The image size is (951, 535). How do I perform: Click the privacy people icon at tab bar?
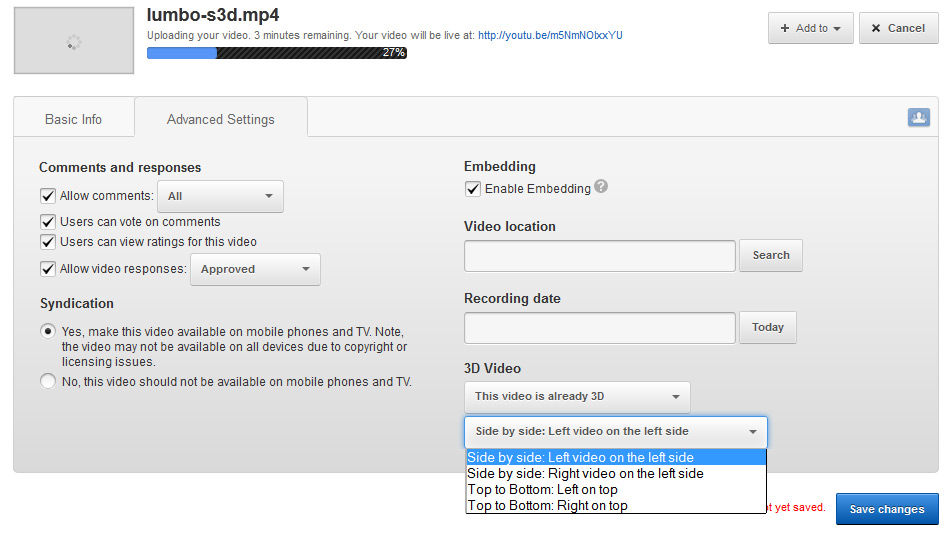coord(918,117)
